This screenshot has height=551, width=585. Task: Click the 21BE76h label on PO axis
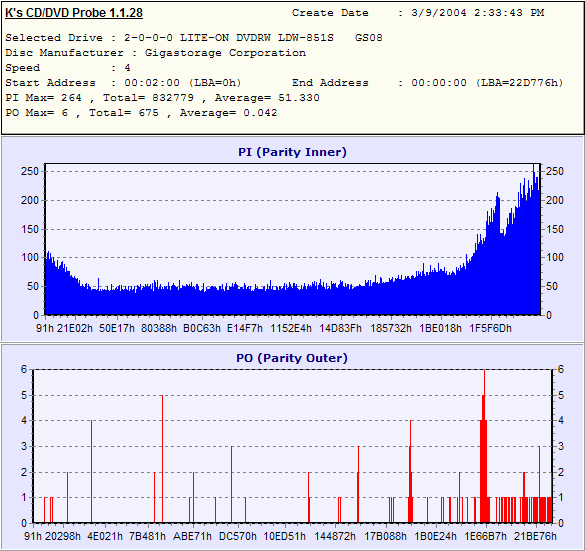pyautogui.click(x=535, y=536)
